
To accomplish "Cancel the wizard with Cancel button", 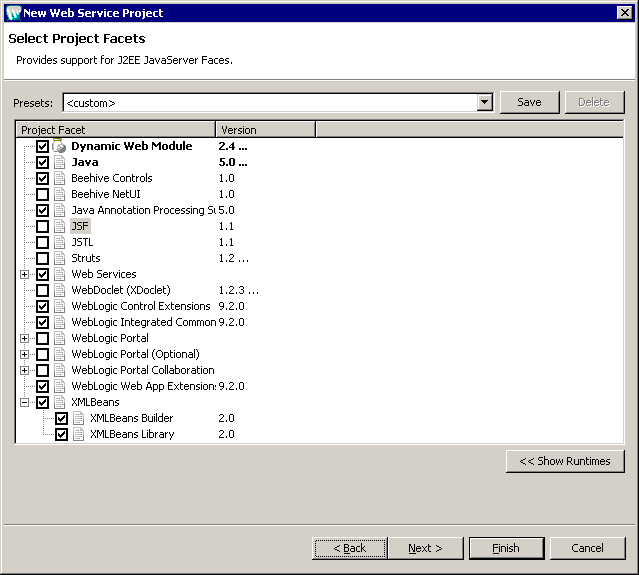I will pos(587,548).
